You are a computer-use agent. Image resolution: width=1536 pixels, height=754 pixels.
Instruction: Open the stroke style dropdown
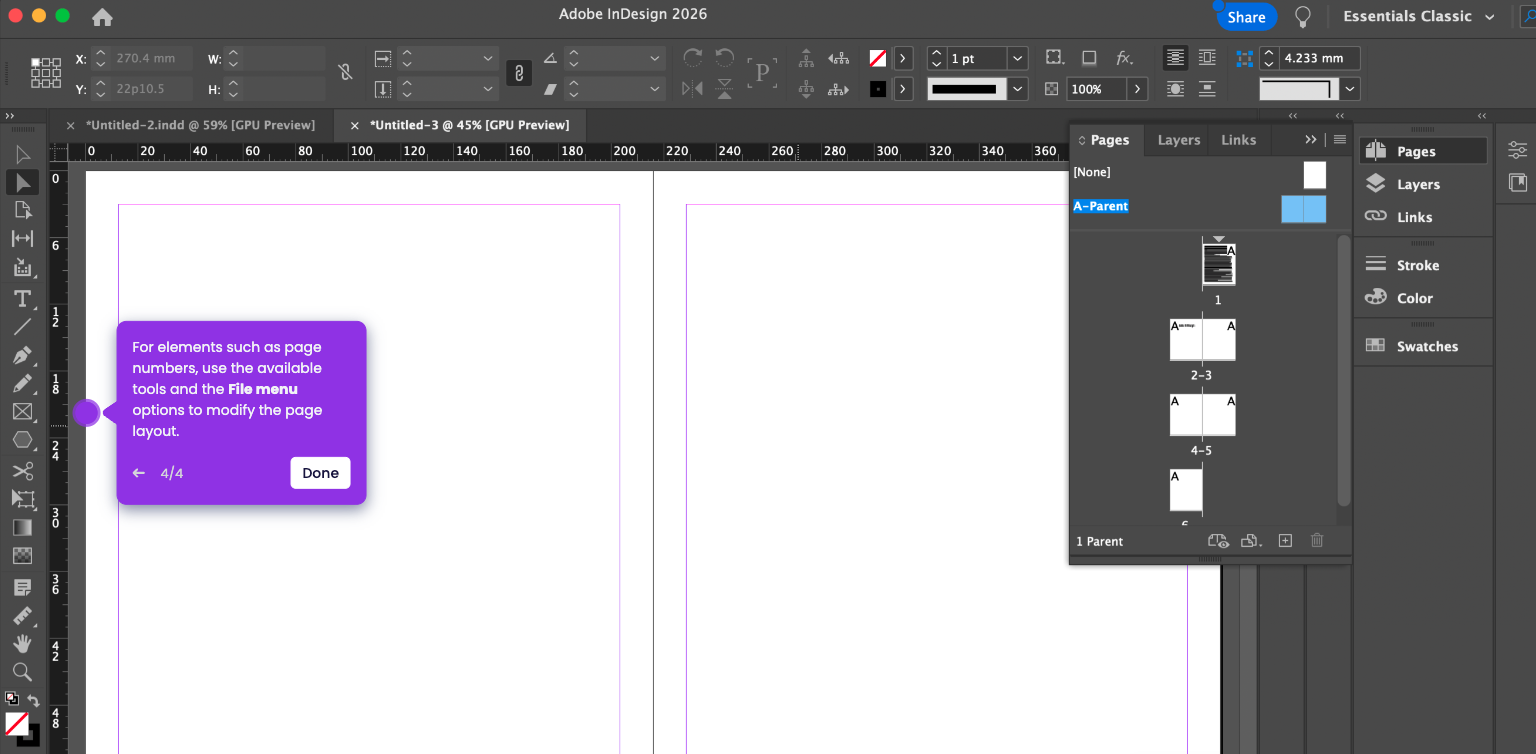tap(1017, 89)
